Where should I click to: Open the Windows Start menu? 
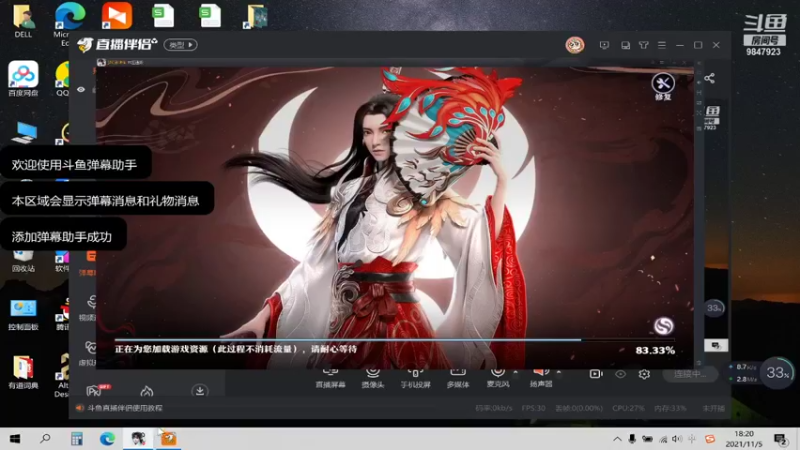15,439
